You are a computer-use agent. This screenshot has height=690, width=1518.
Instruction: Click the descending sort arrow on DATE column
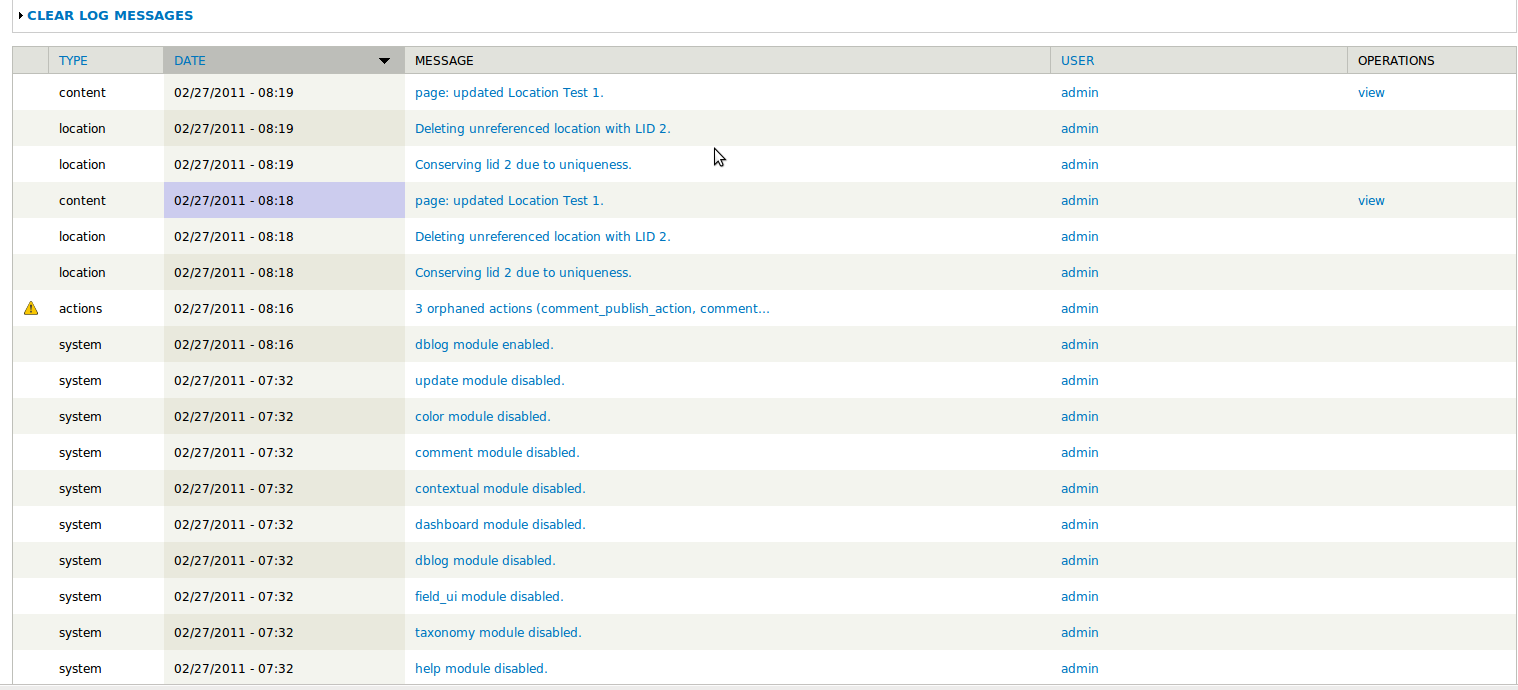[384, 60]
